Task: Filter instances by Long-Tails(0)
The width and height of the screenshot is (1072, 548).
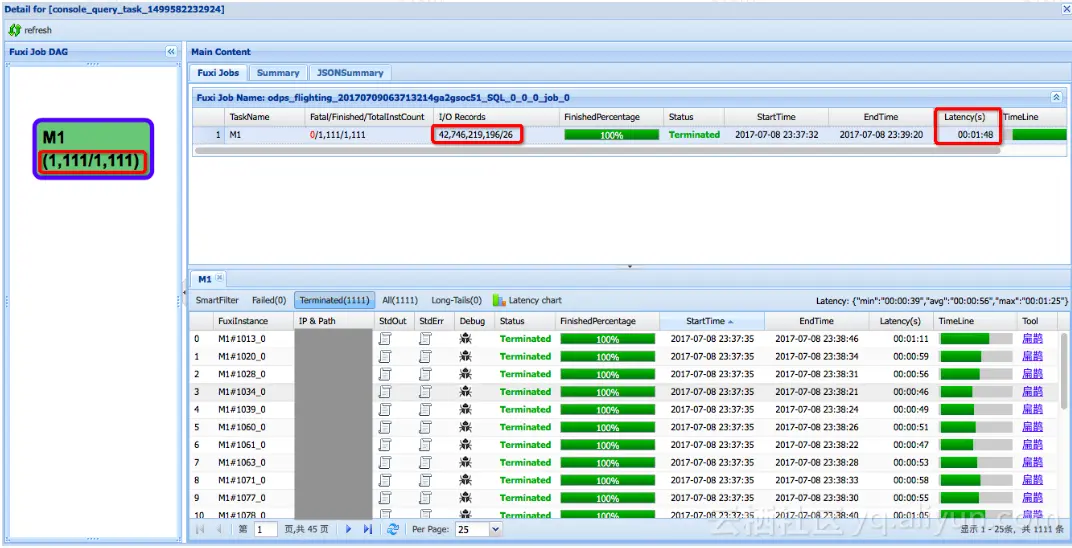Action: (x=456, y=300)
